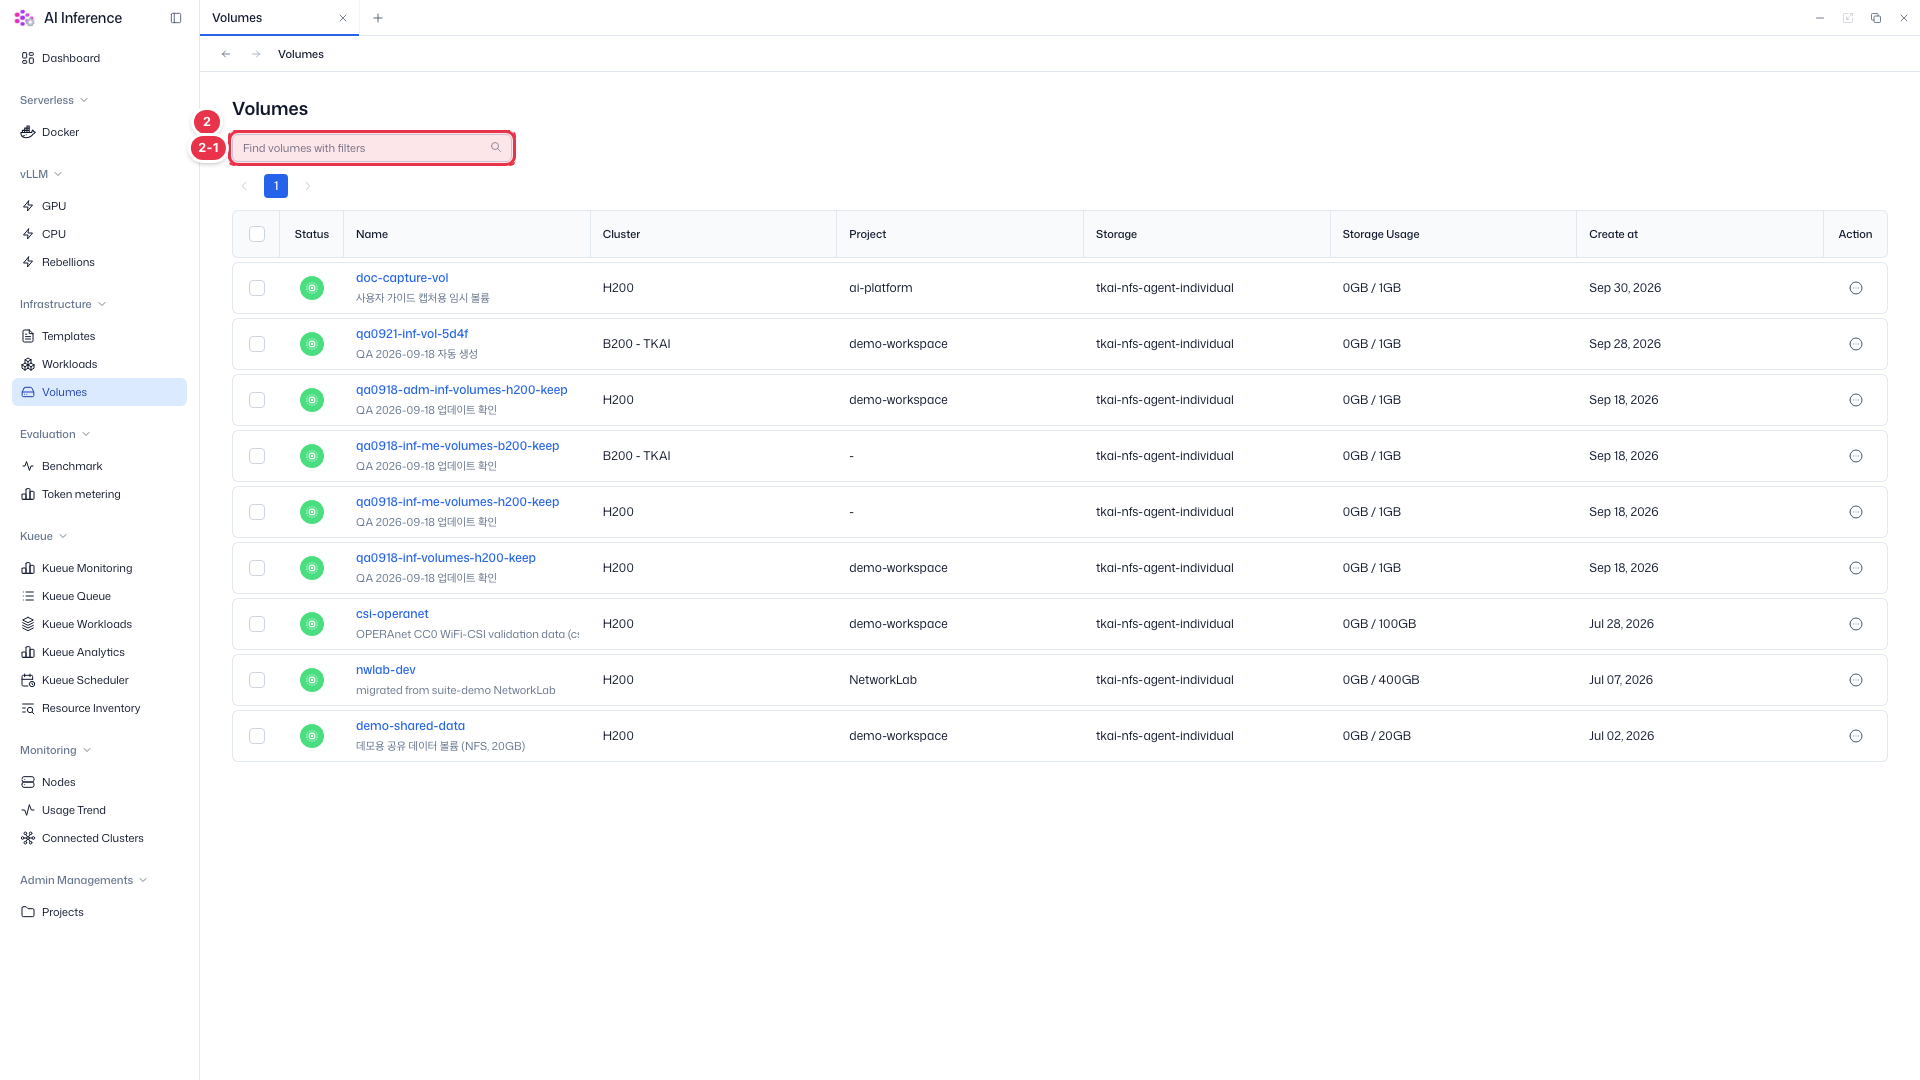Close the Volumes tab
This screenshot has width=1920, height=1080.
tap(343, 18)
